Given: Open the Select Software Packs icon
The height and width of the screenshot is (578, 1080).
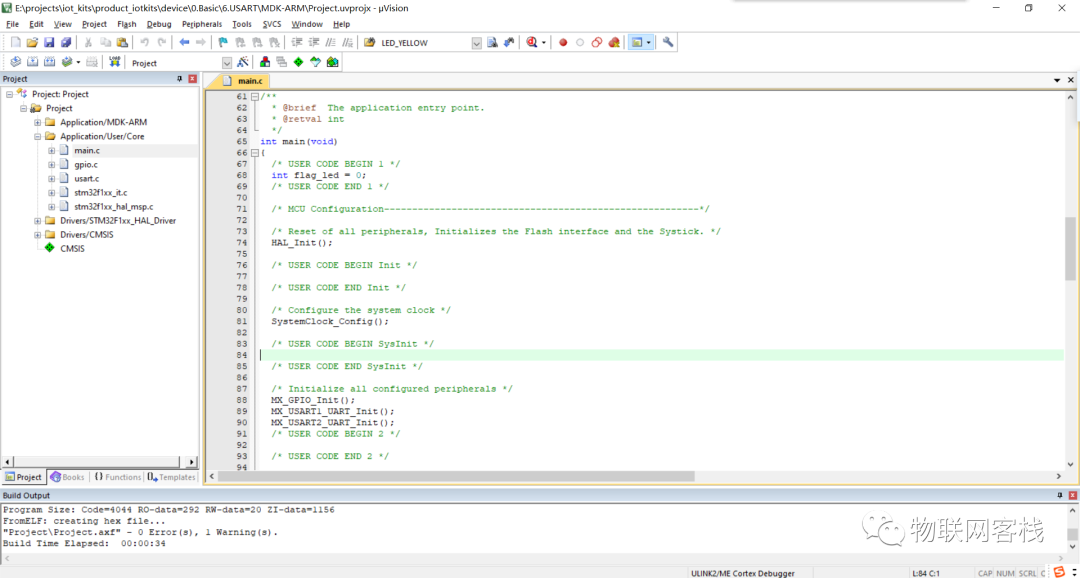Looking at the screenshot, I should click(x=315, y=63).
